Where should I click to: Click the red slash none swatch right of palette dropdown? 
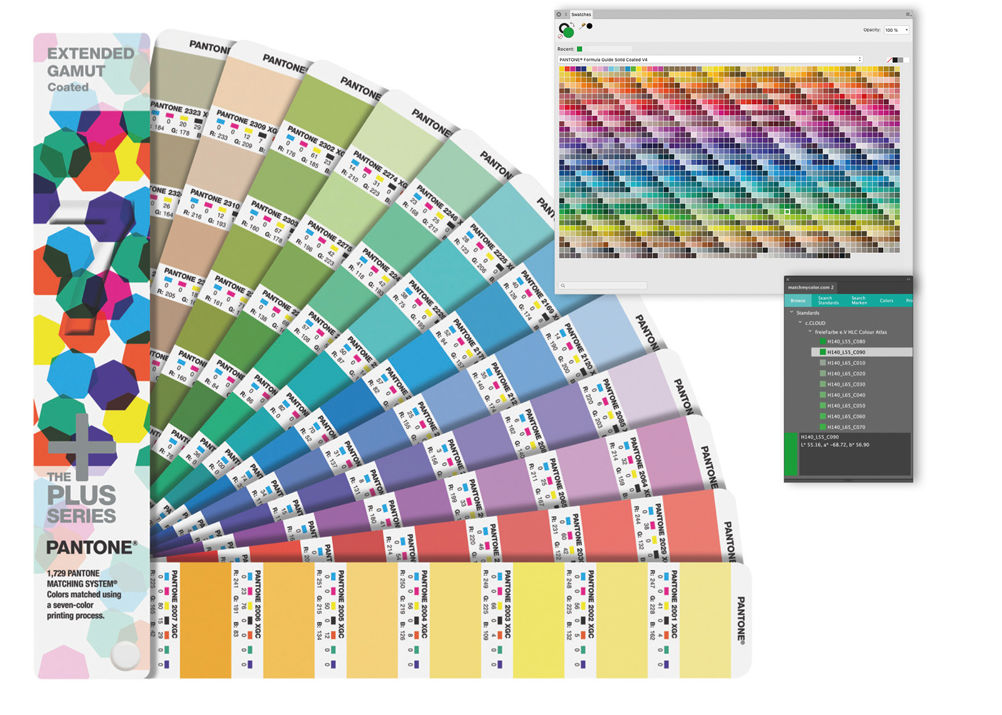[890, 60]
